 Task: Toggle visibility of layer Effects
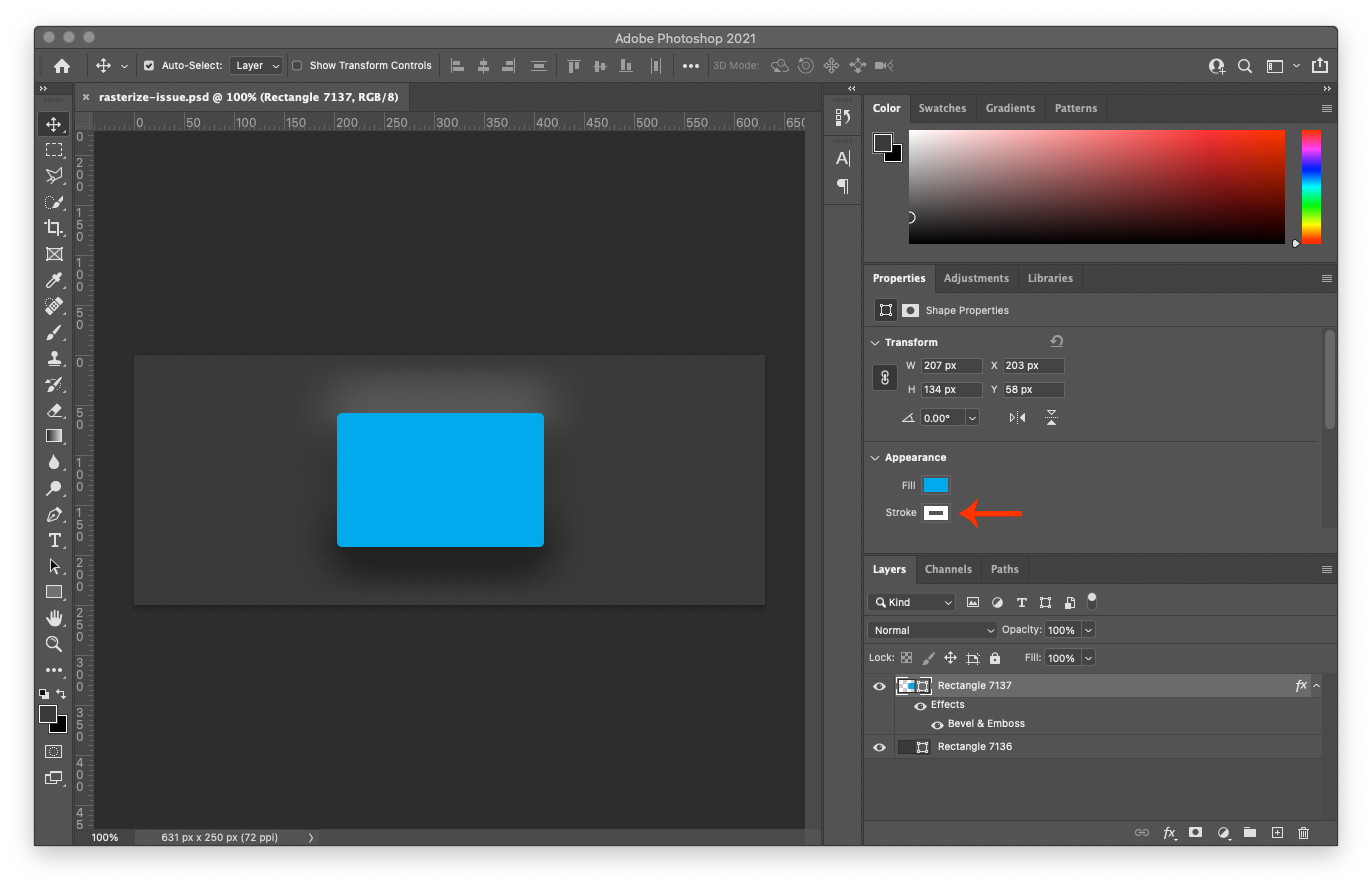click(920, 705)
